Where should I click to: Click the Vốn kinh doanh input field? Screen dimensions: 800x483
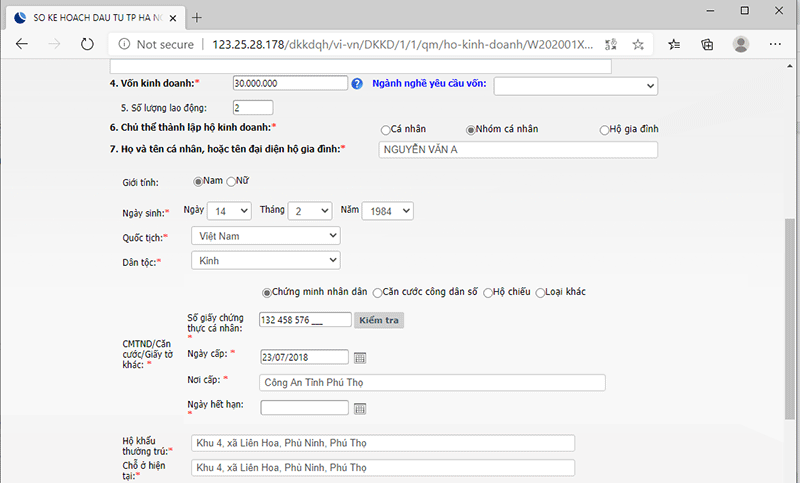tap(290, 83)
